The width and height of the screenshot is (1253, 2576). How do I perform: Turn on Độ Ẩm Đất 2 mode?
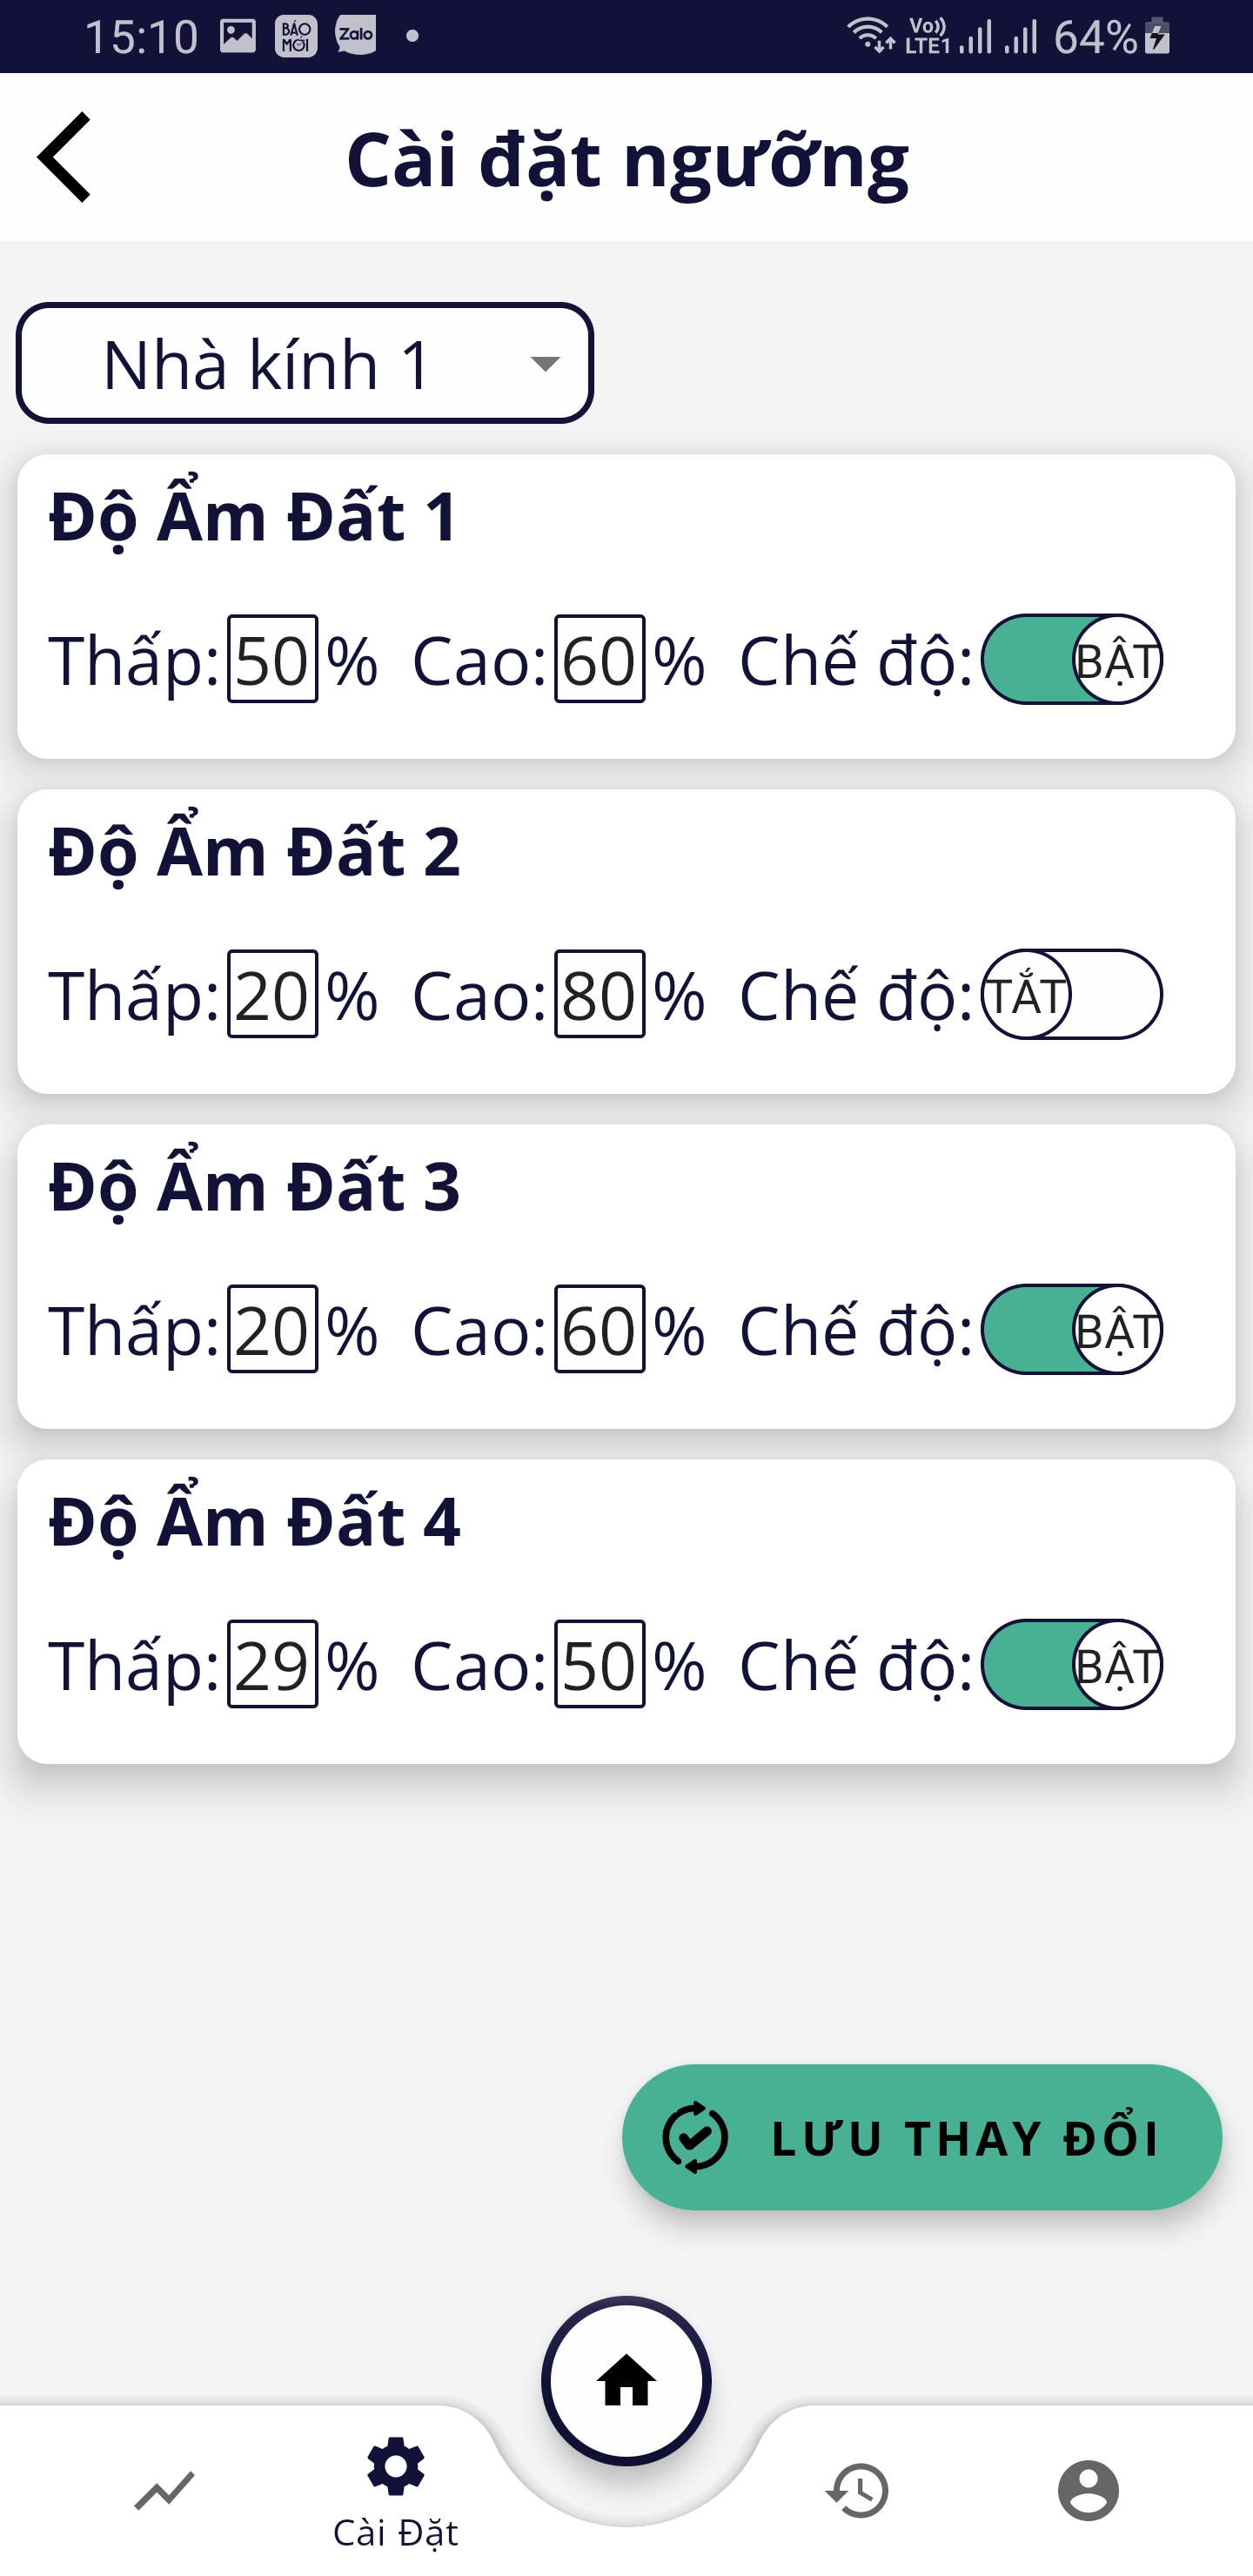click(x=1072, y=995)
